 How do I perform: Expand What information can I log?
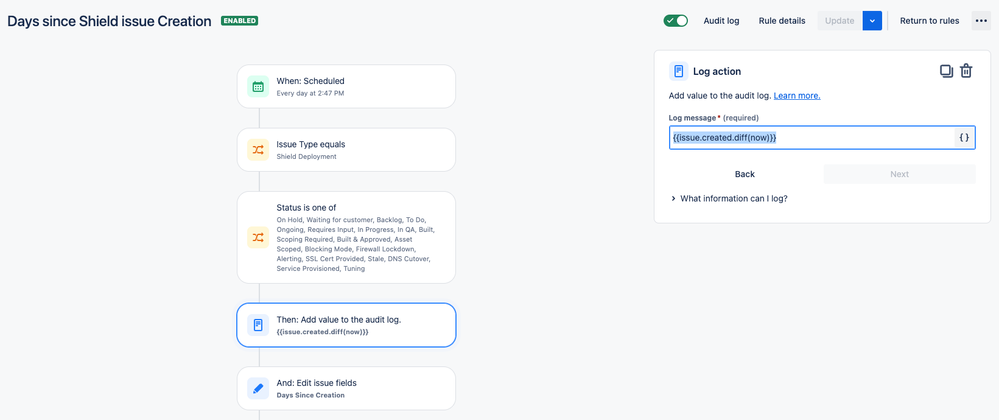point(729,198)
